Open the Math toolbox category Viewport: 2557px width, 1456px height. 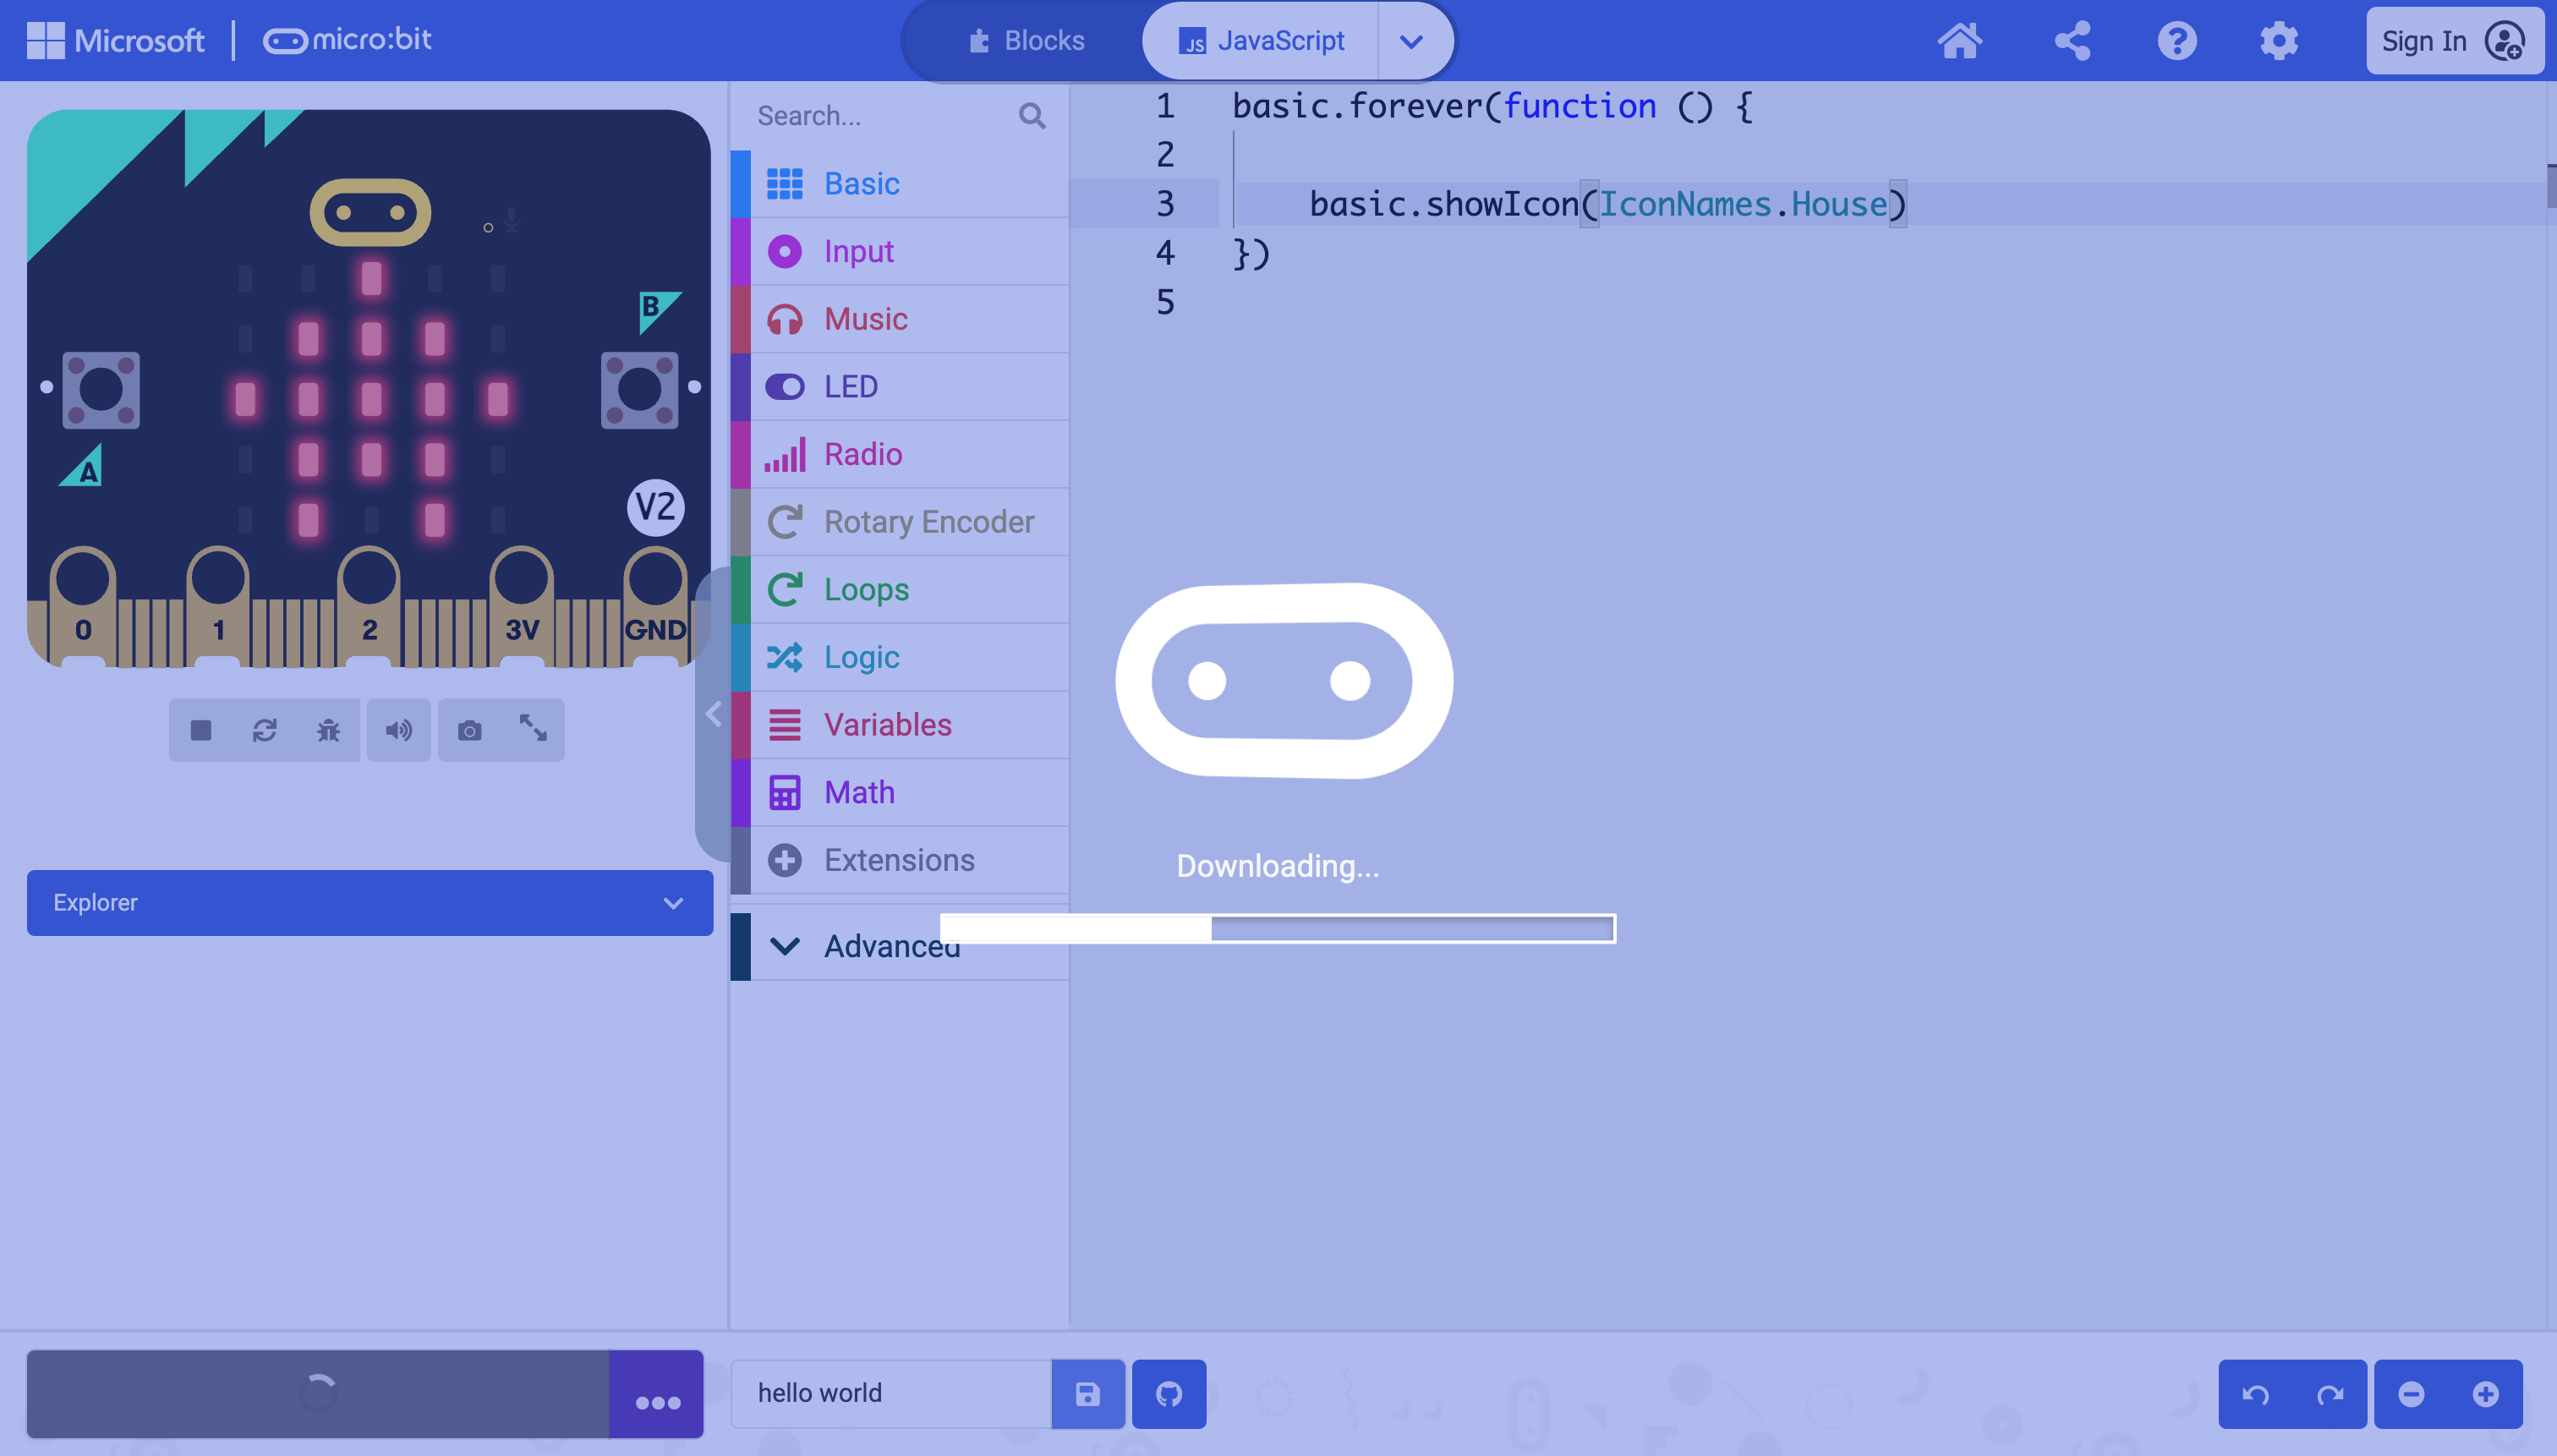(900, 792)
